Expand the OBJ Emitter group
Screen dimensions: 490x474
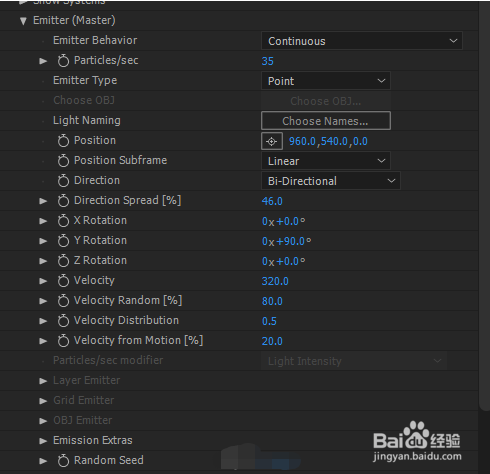(43, 421)
